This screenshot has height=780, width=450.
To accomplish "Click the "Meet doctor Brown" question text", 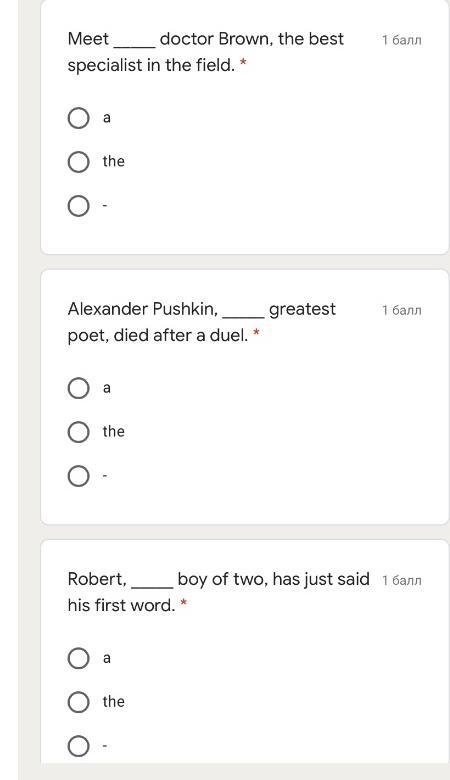I will click(x=205, y=52).
